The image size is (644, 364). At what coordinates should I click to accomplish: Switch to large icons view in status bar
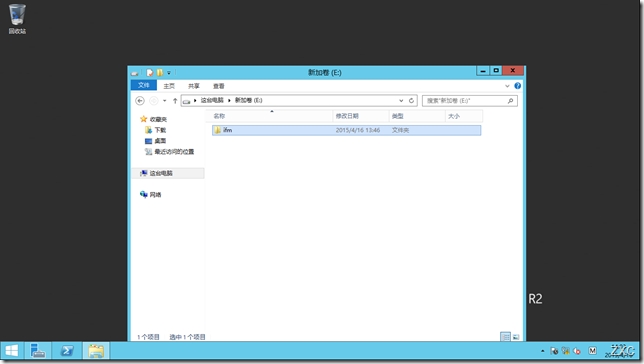pyautogui.click(x=516, y=337)
